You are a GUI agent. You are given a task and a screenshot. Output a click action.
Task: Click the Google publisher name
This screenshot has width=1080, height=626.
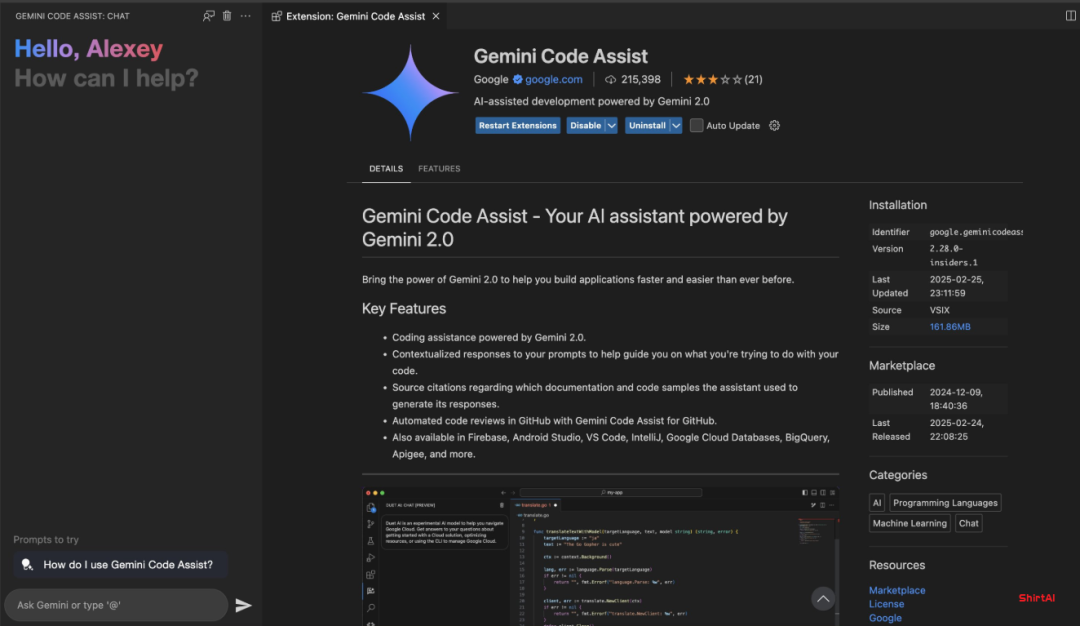(491, 79)
